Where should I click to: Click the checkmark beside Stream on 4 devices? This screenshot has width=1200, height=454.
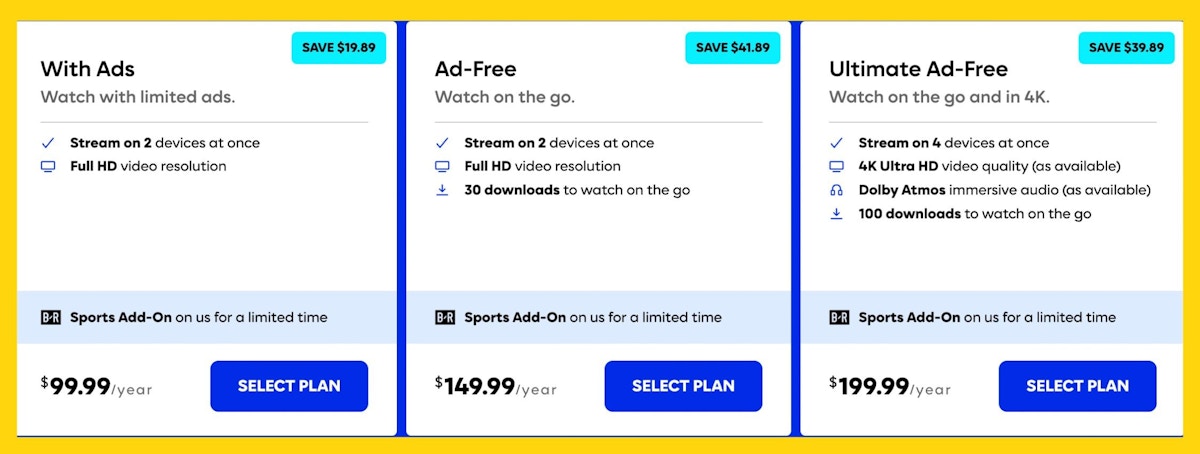pos(837,143)
